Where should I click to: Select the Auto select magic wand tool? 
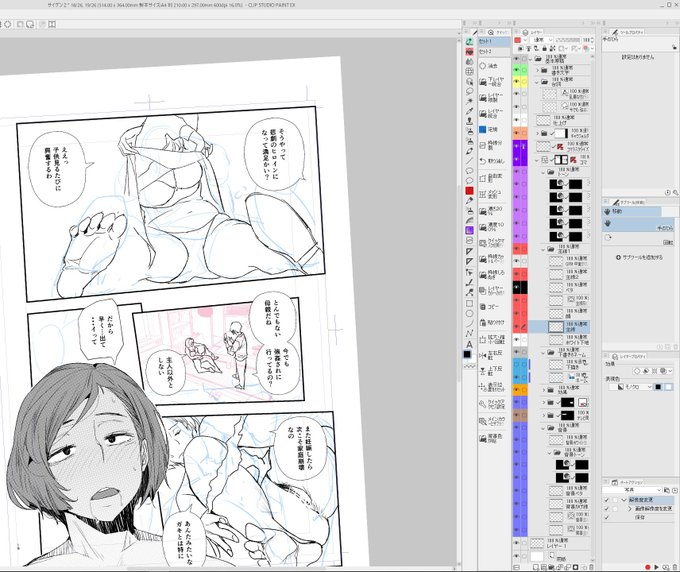(x=469, y=101)
